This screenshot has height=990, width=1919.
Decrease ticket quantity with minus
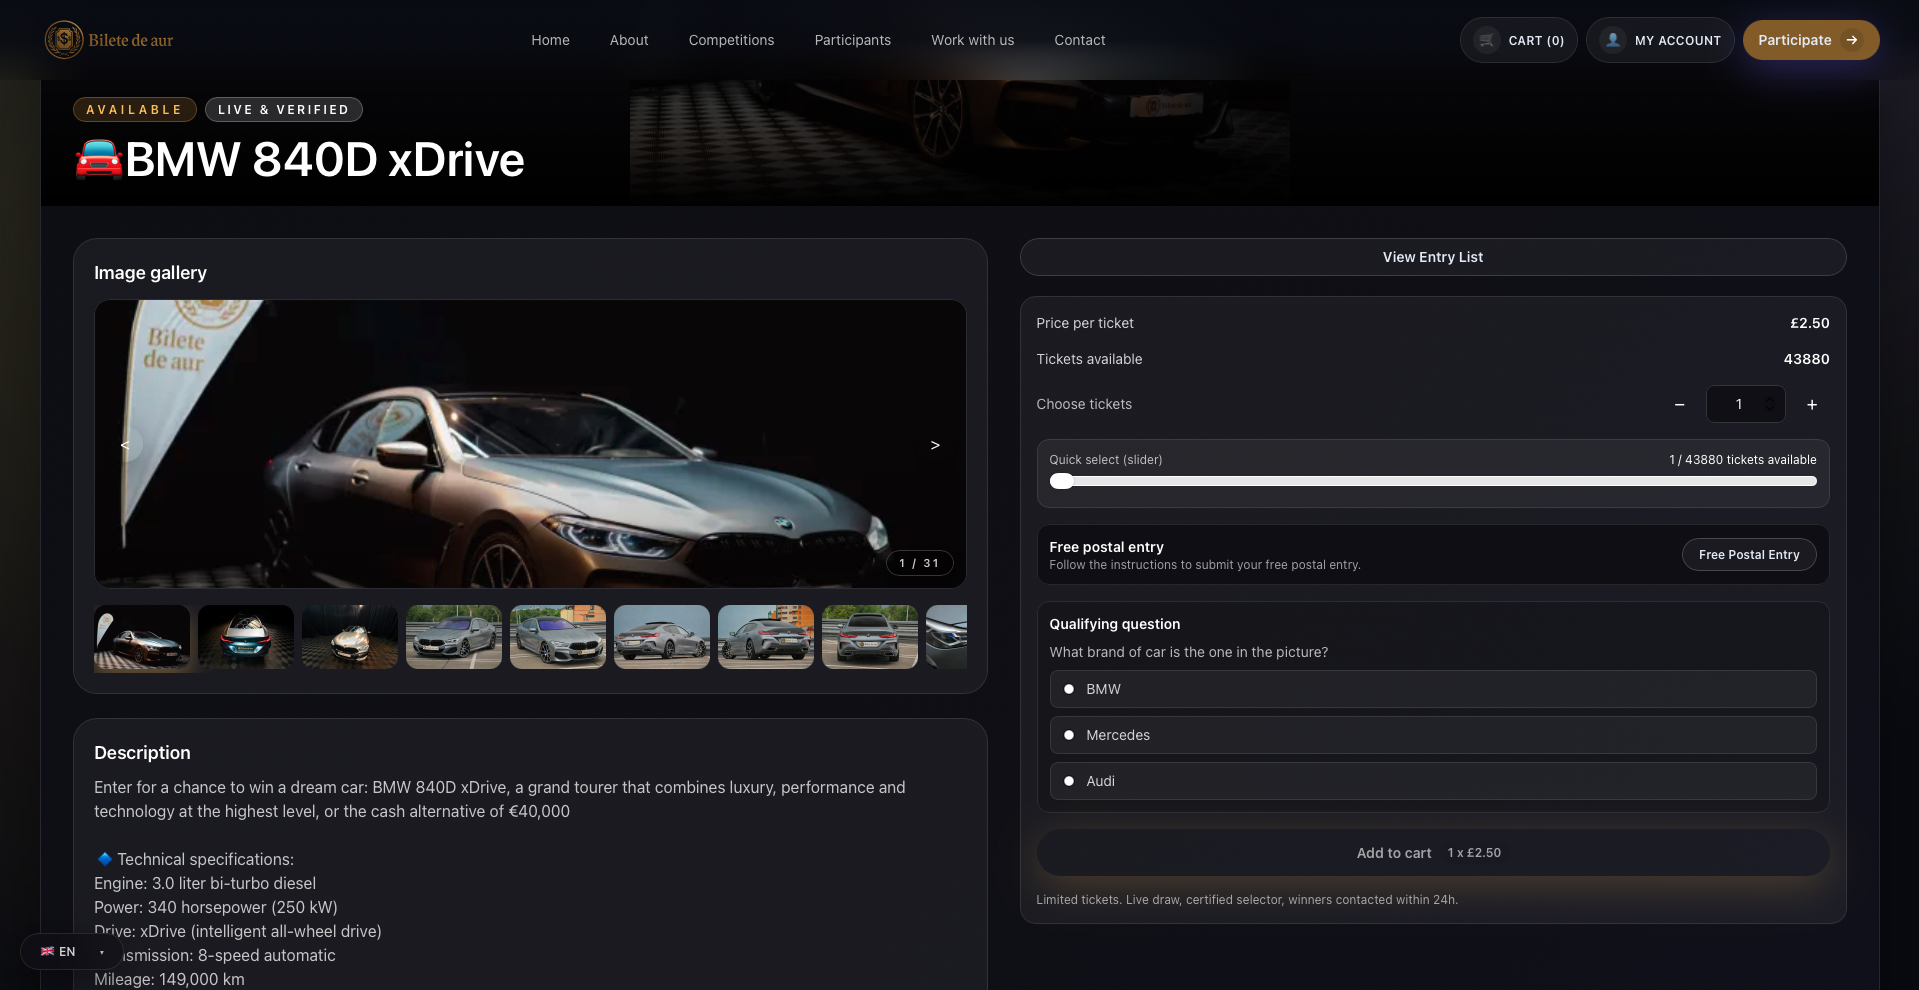pos(1680,404)
